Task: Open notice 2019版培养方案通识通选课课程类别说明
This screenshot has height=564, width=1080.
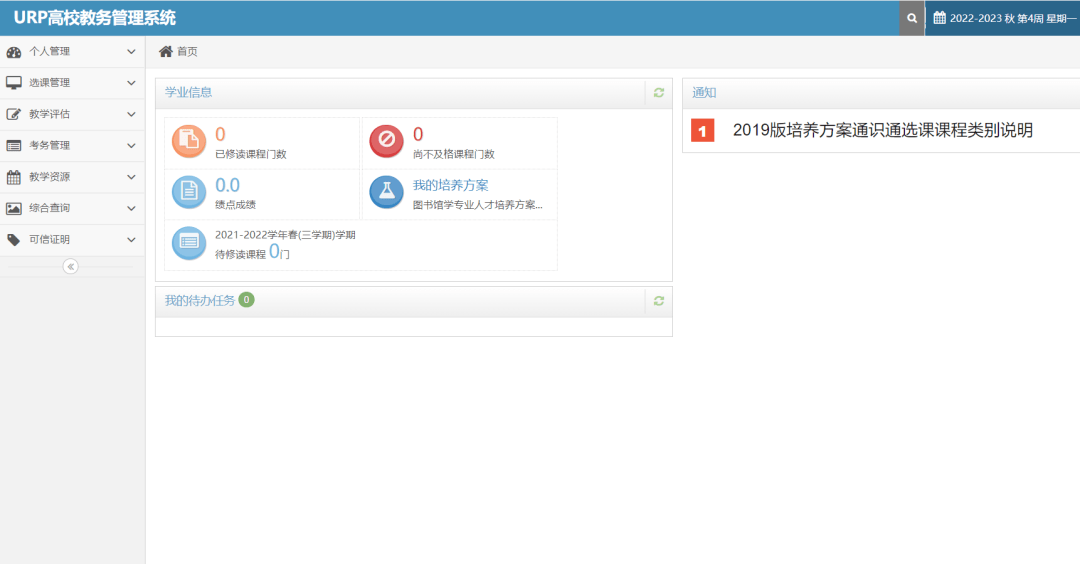Action: click(882, 130)
